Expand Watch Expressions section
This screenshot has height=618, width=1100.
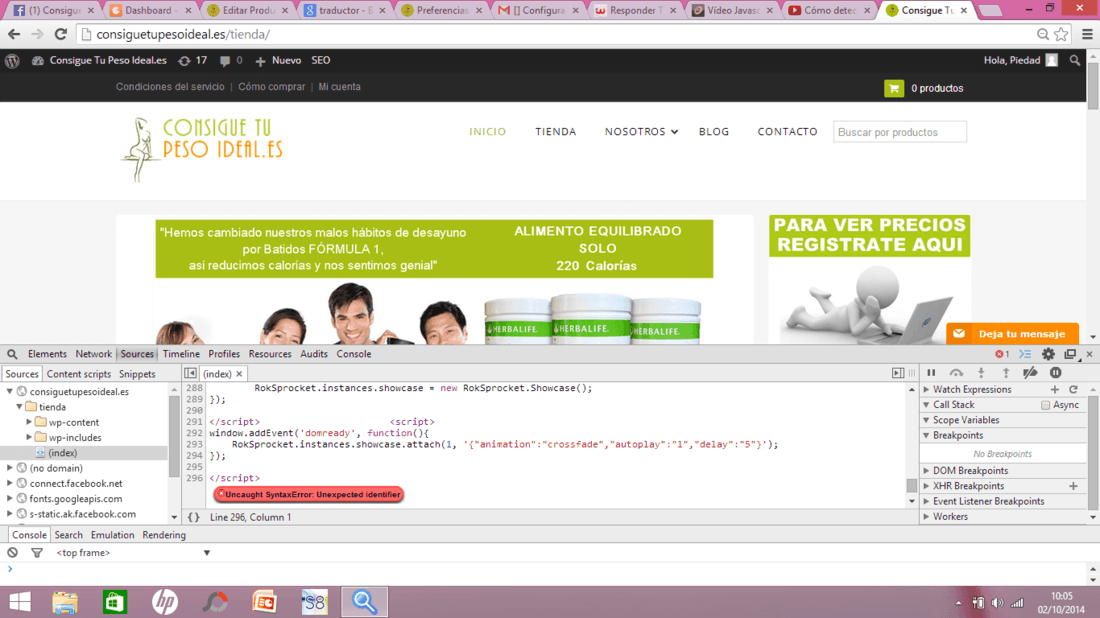point(926,389)
